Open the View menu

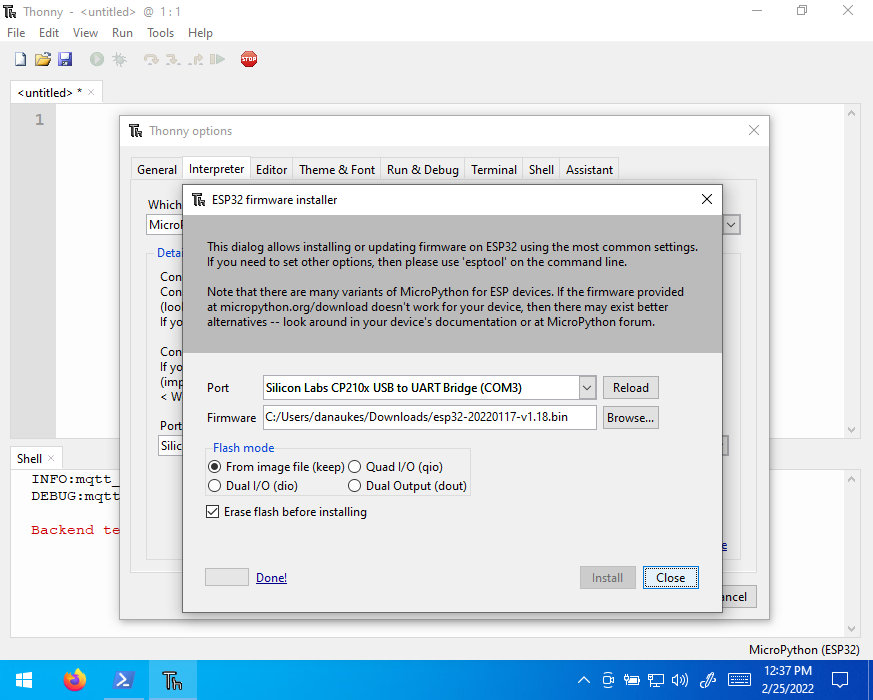point(85,33)
